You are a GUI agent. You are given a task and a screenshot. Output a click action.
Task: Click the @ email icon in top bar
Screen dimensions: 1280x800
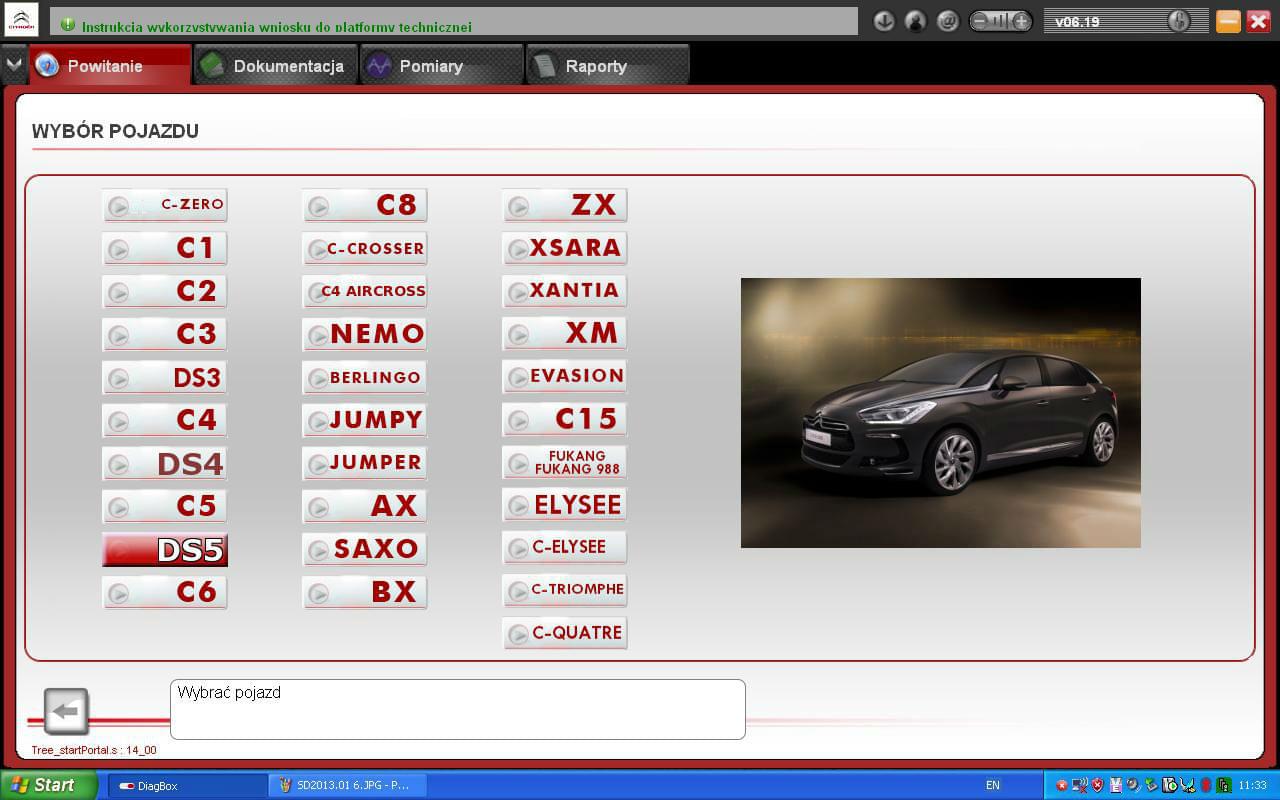(948, 21)
